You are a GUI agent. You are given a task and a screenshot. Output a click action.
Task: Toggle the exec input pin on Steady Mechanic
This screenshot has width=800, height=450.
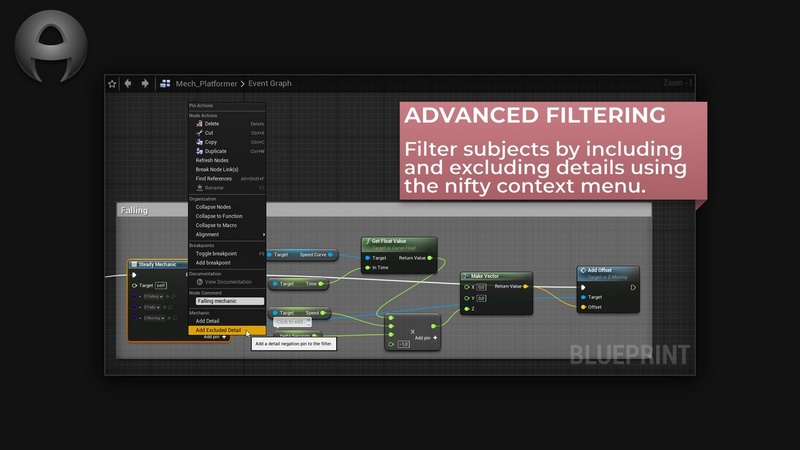coord(134,275)
